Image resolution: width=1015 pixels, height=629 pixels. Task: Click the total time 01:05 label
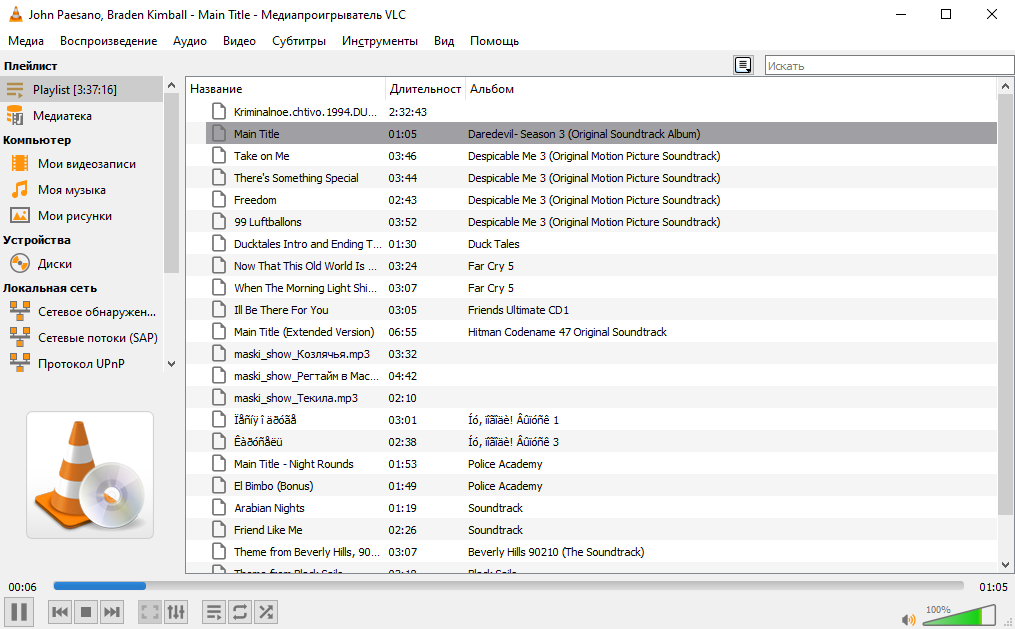pos(993,587)
